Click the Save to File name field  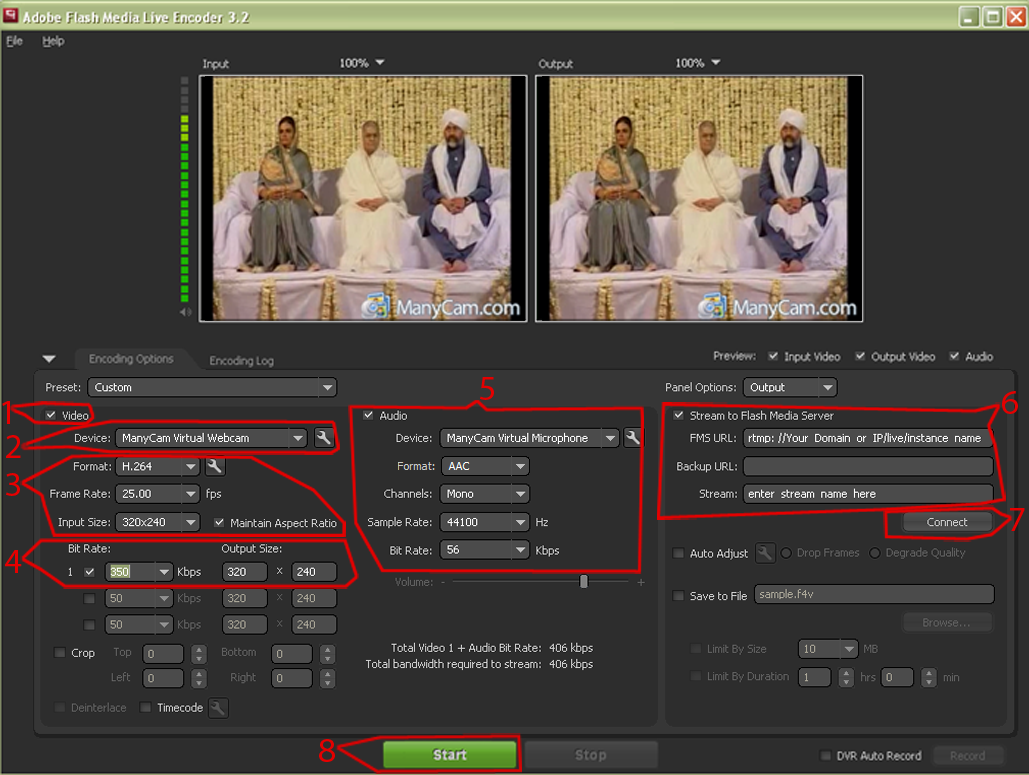pos(874,594)
